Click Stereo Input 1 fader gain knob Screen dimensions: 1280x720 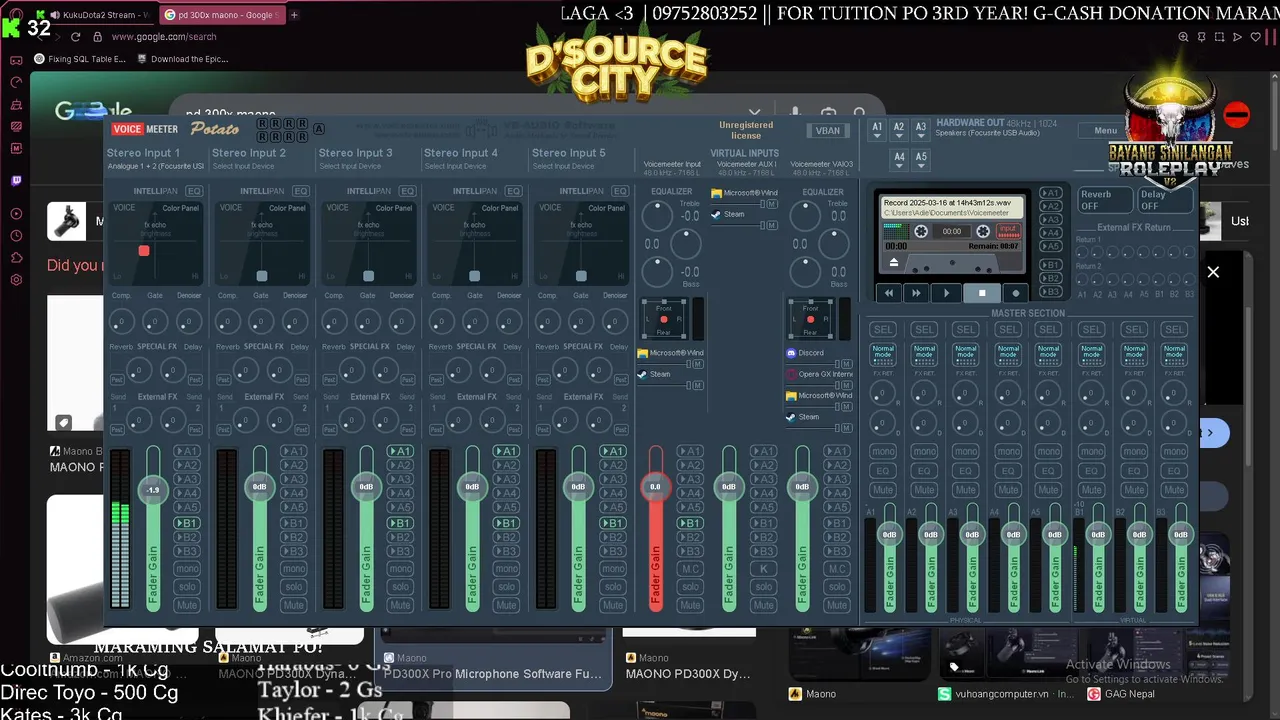point(153,490)
